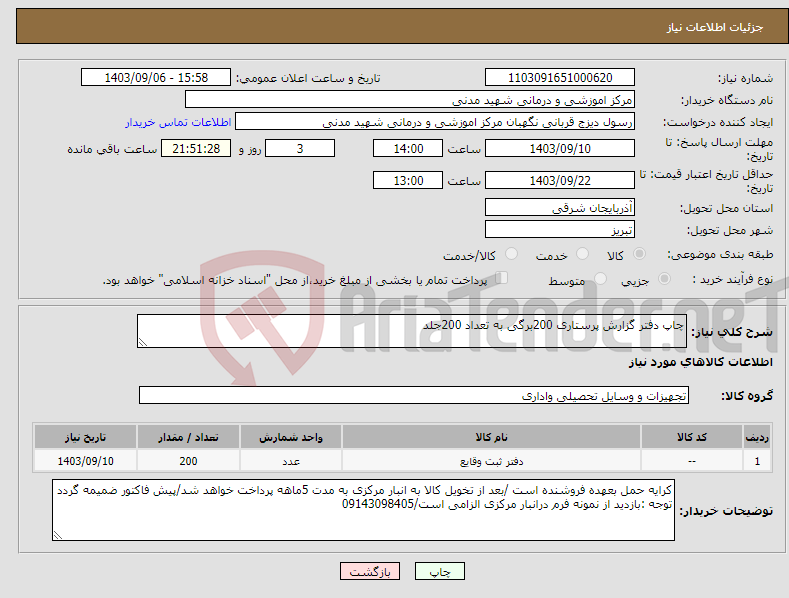789x598 pixels.
Task: Click the شرح کلی نیاز description textarea
Action: tap(412, 331)
